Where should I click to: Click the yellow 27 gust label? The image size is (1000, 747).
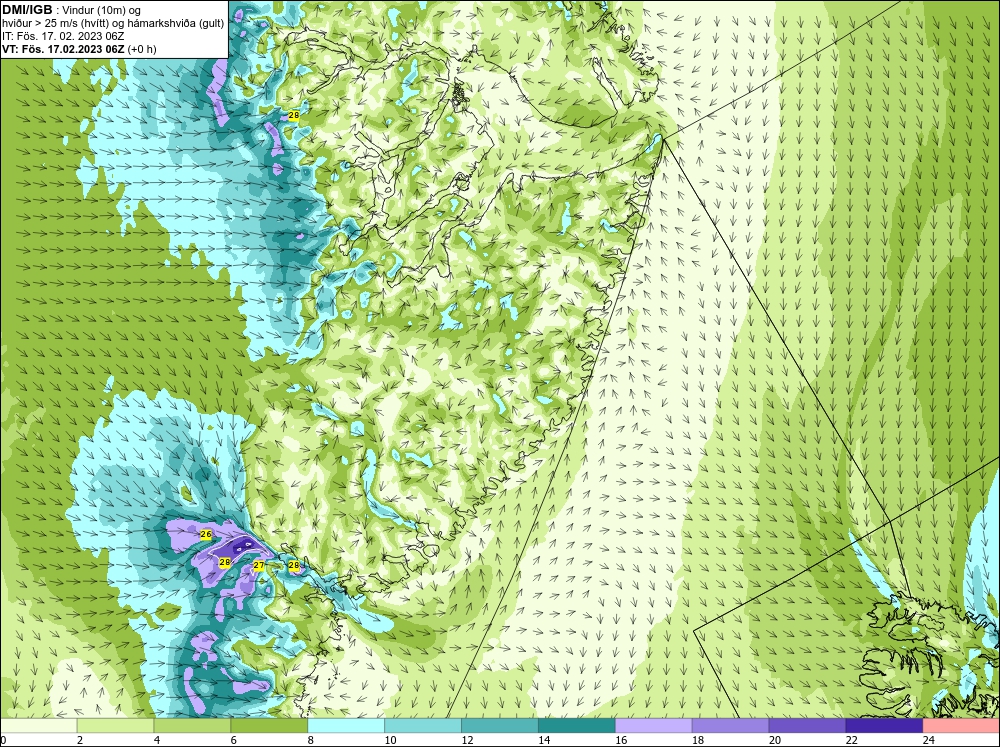coord(258,565)
